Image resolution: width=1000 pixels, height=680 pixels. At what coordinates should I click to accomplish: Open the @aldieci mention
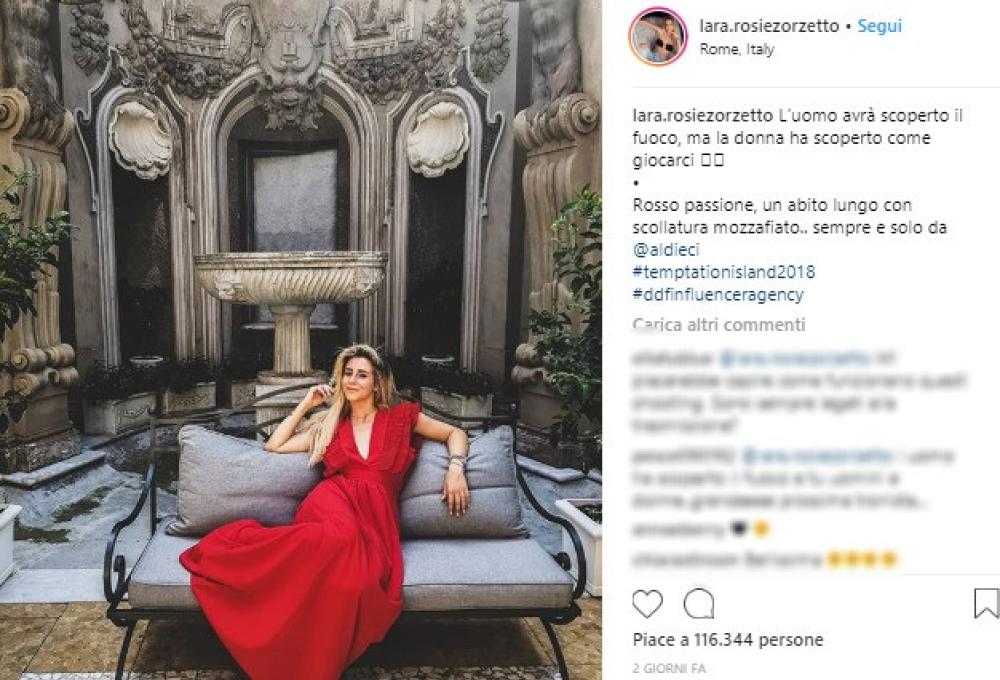click(666, 249)
